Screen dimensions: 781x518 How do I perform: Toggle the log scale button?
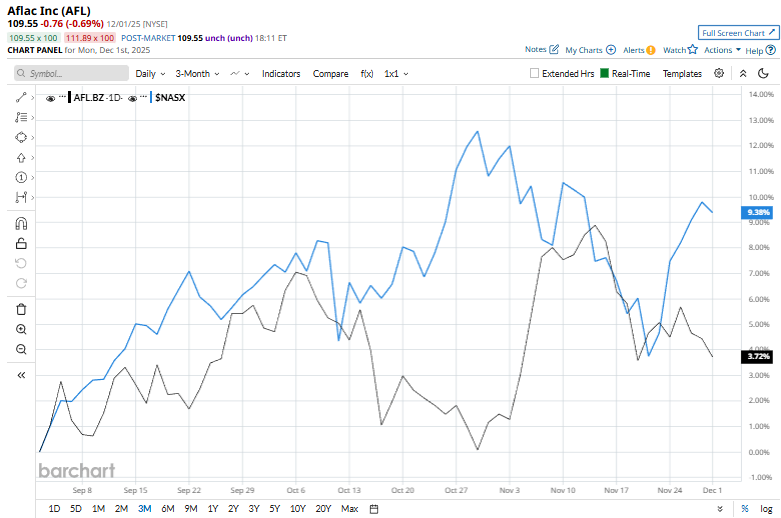(766, 509)
